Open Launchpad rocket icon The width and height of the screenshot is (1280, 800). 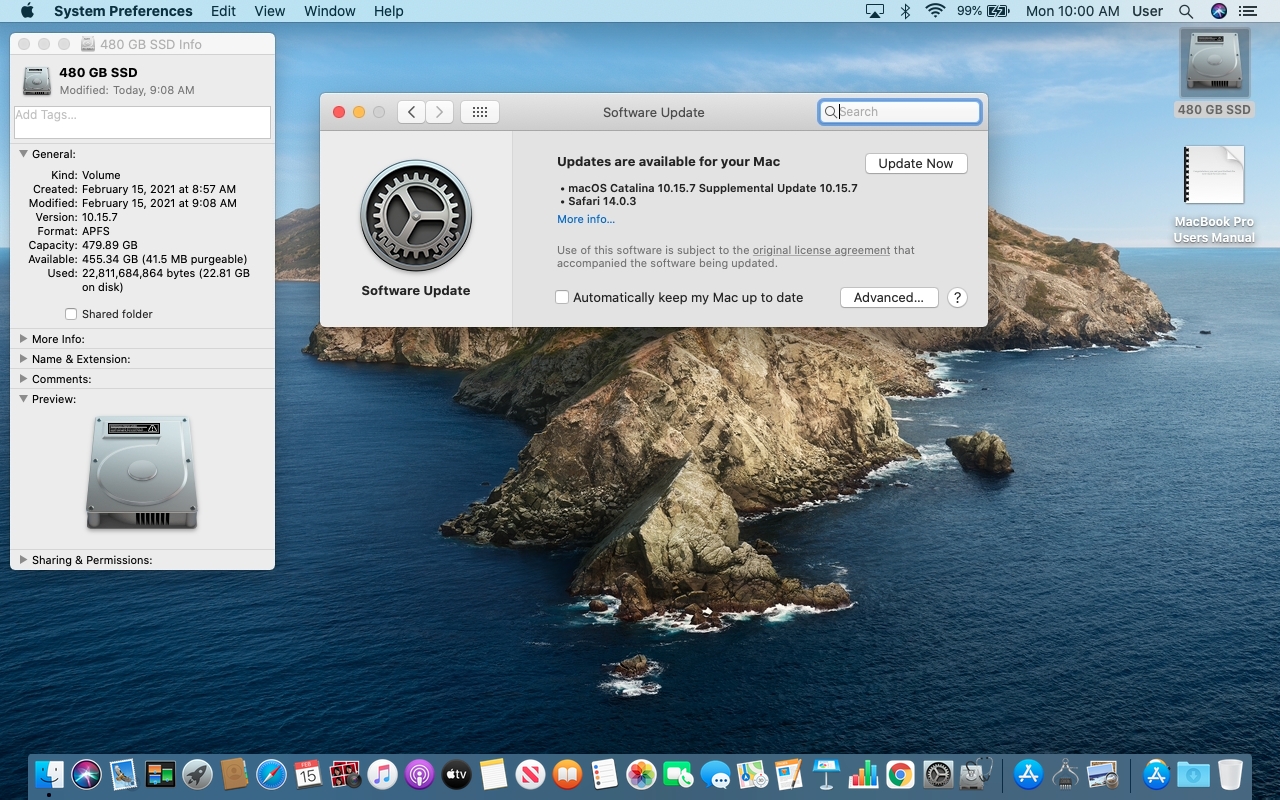click(x=197, y=774)
